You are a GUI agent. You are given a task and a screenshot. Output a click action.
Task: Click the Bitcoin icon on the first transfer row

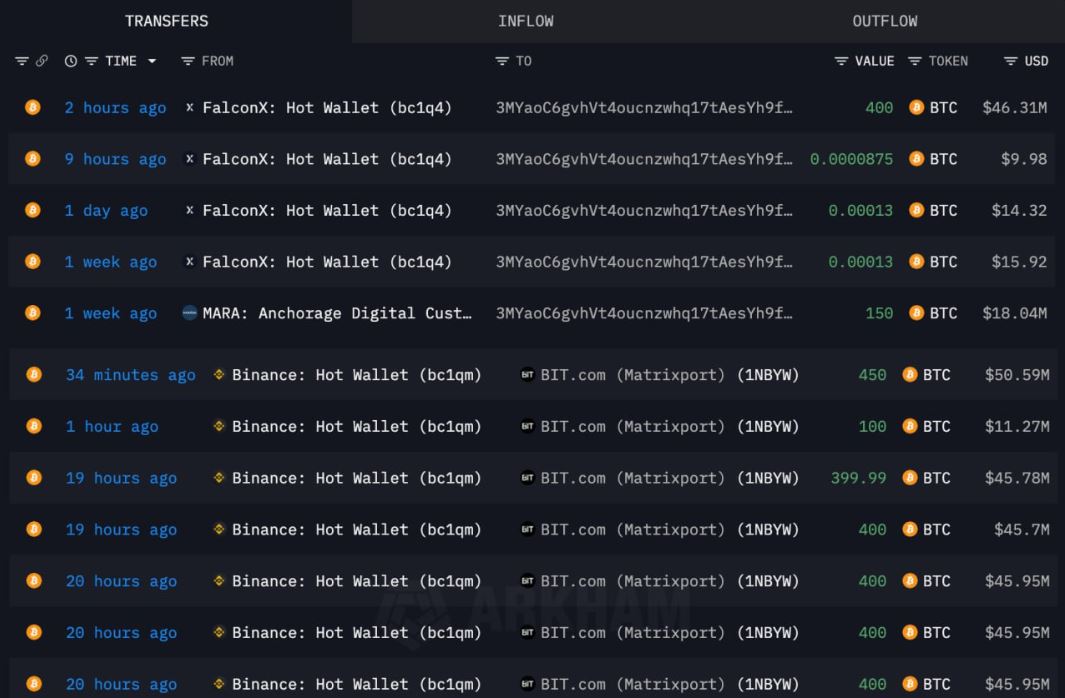(31, 107)
